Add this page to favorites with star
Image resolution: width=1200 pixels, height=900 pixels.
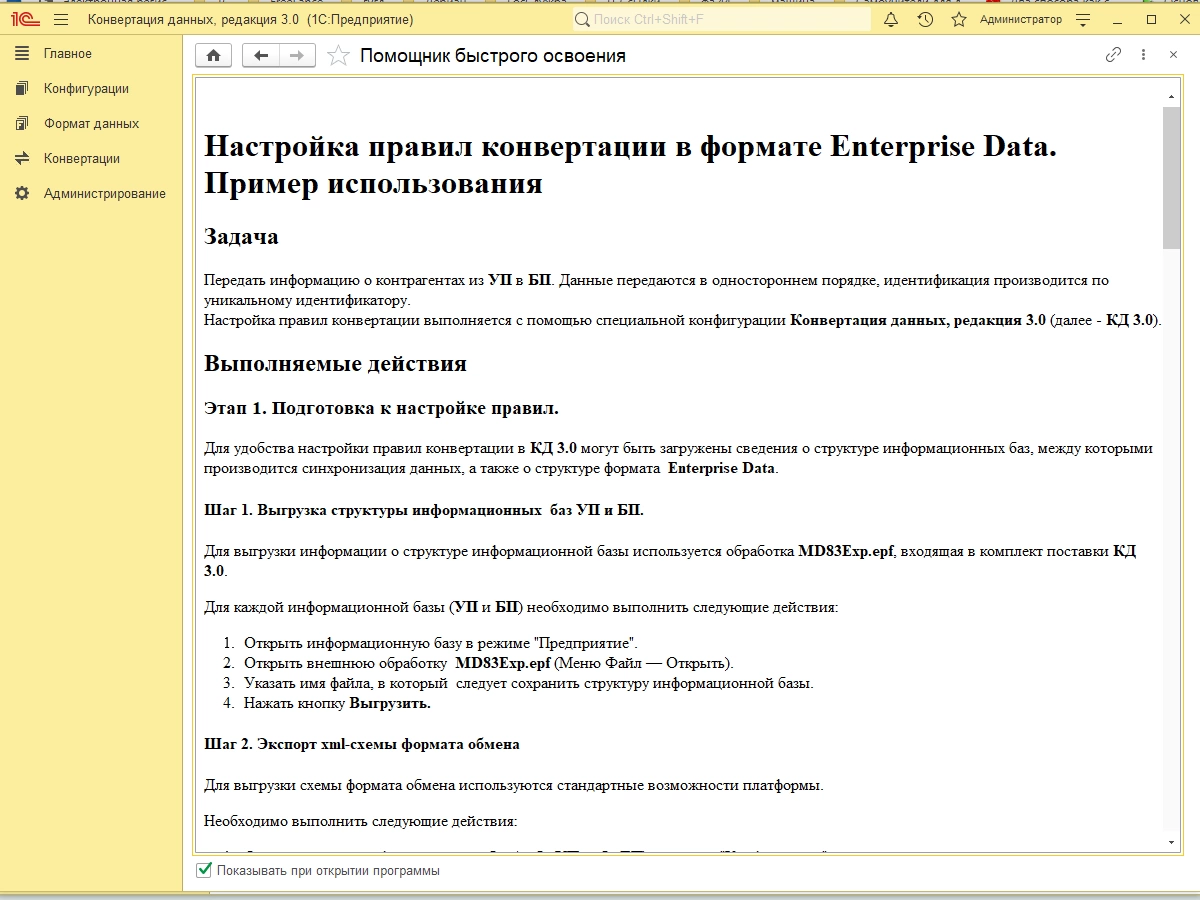pos(339,56)
